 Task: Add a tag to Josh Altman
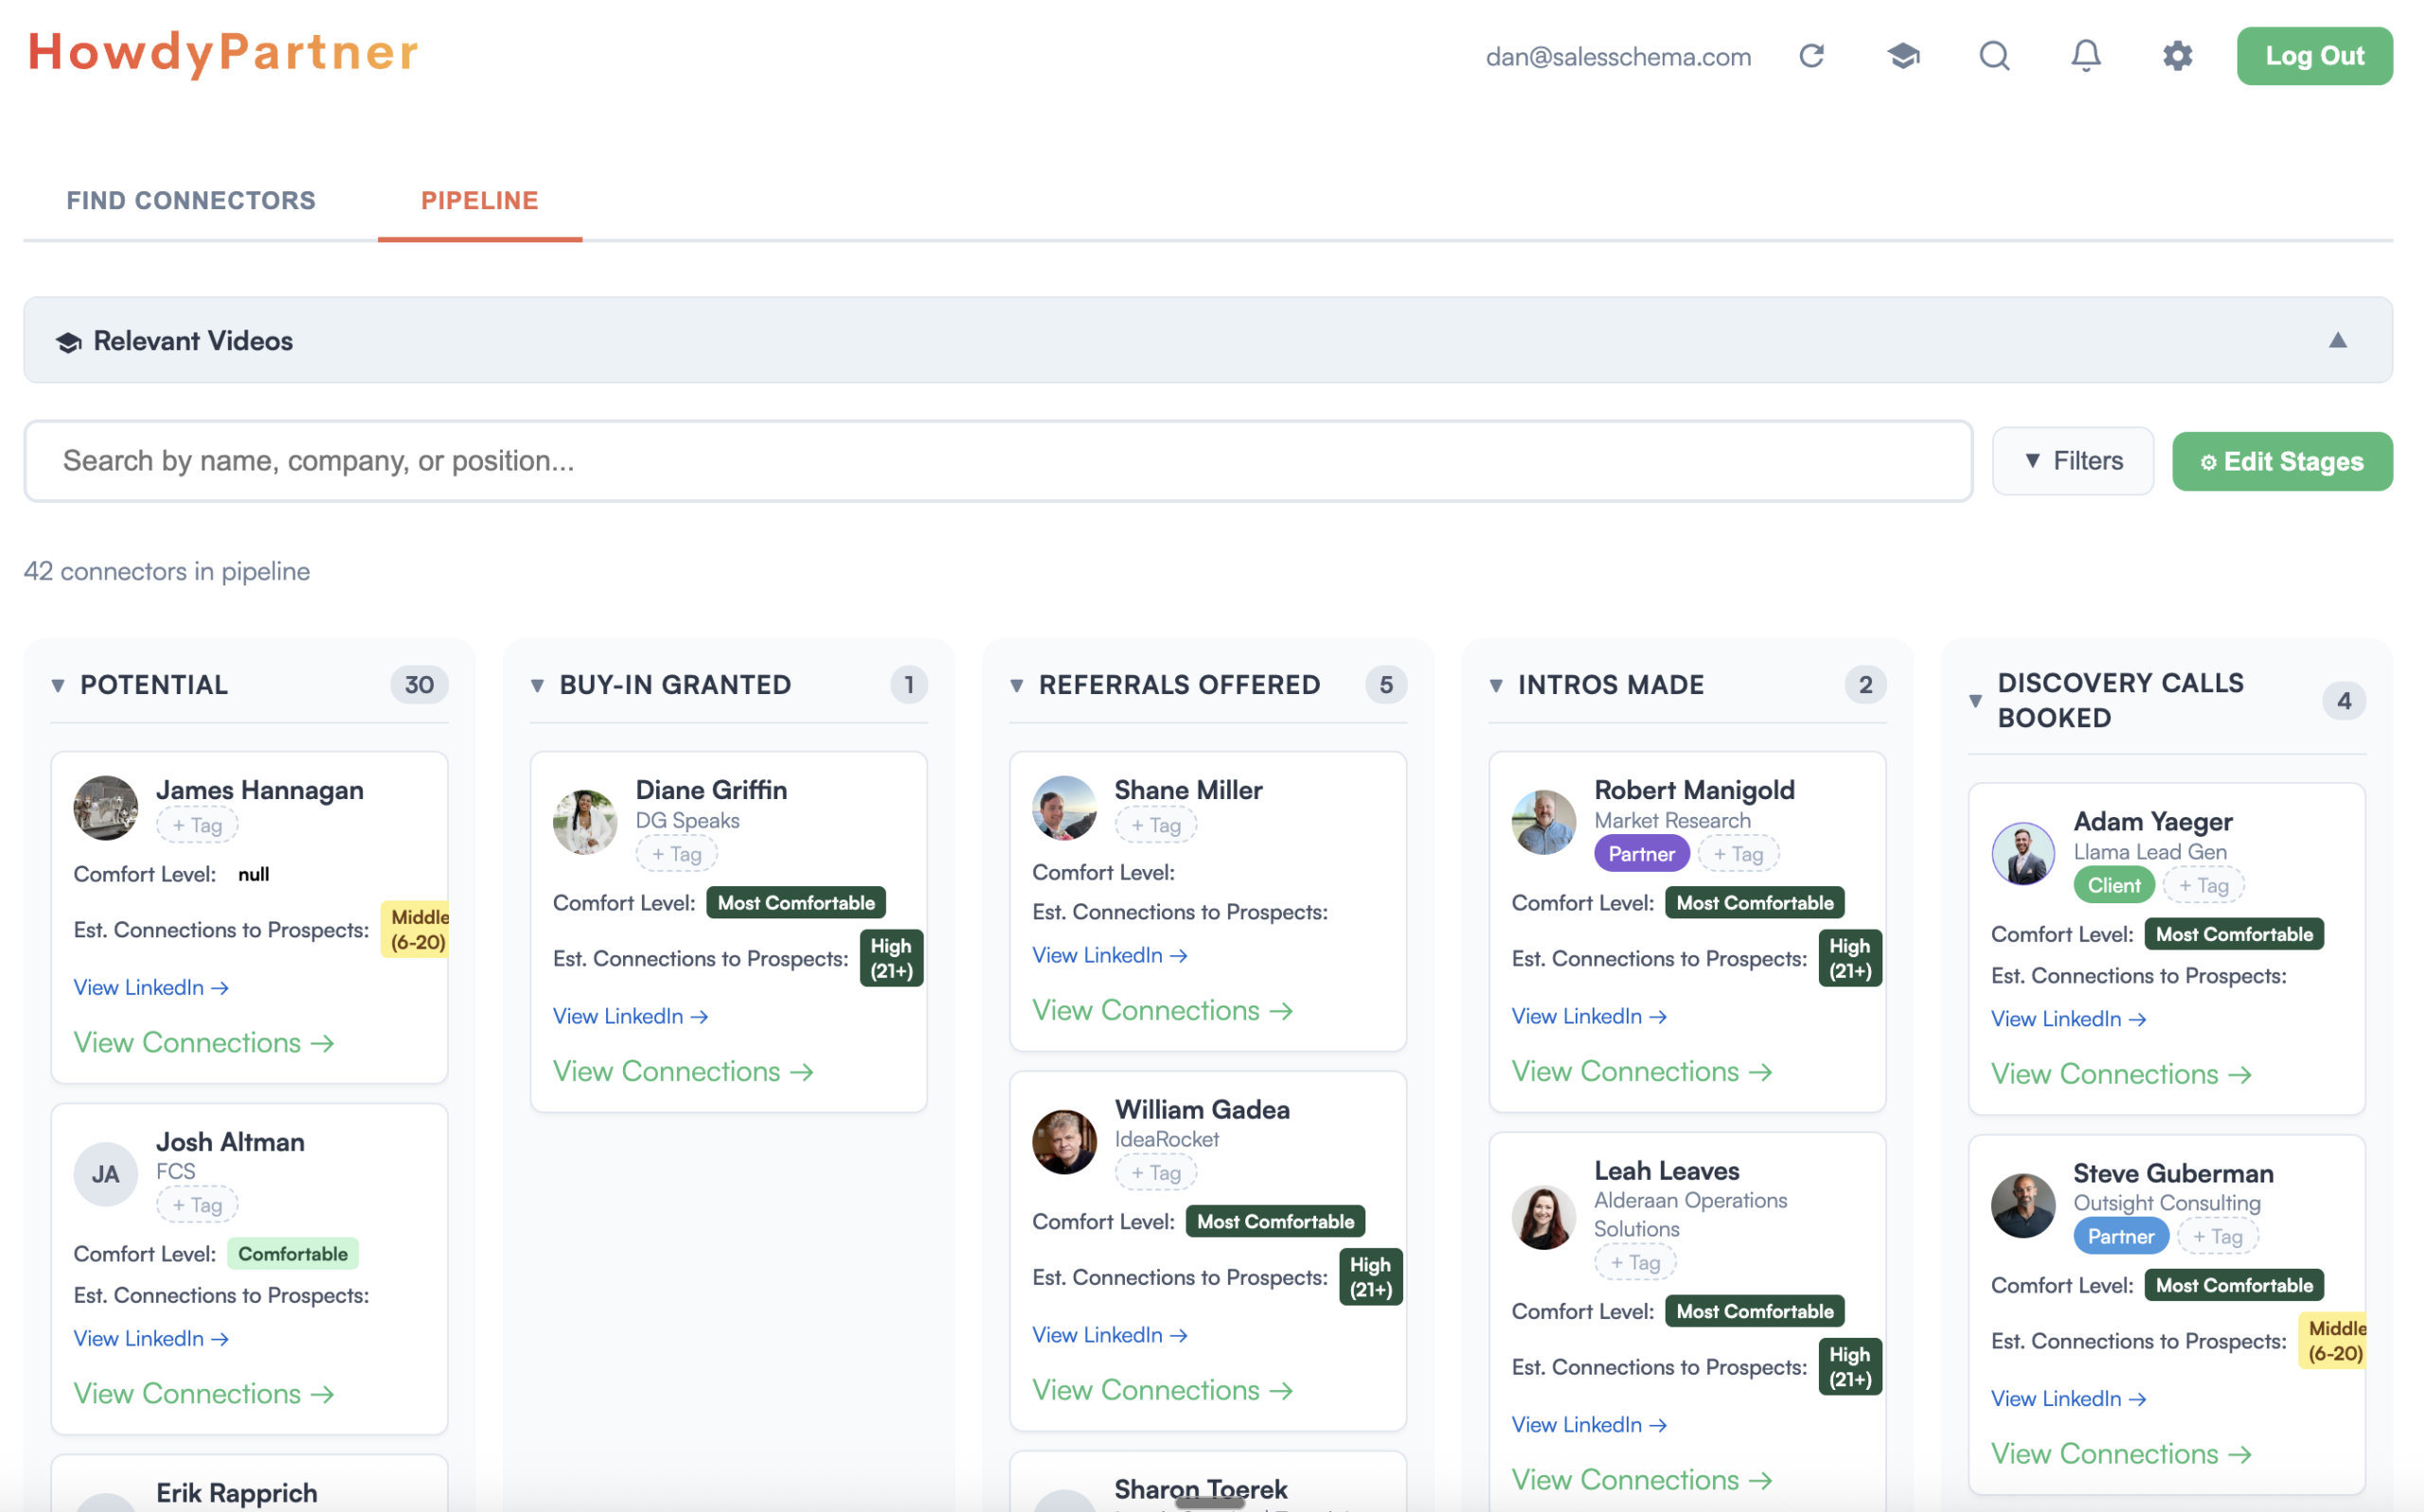coord(196,1204)
